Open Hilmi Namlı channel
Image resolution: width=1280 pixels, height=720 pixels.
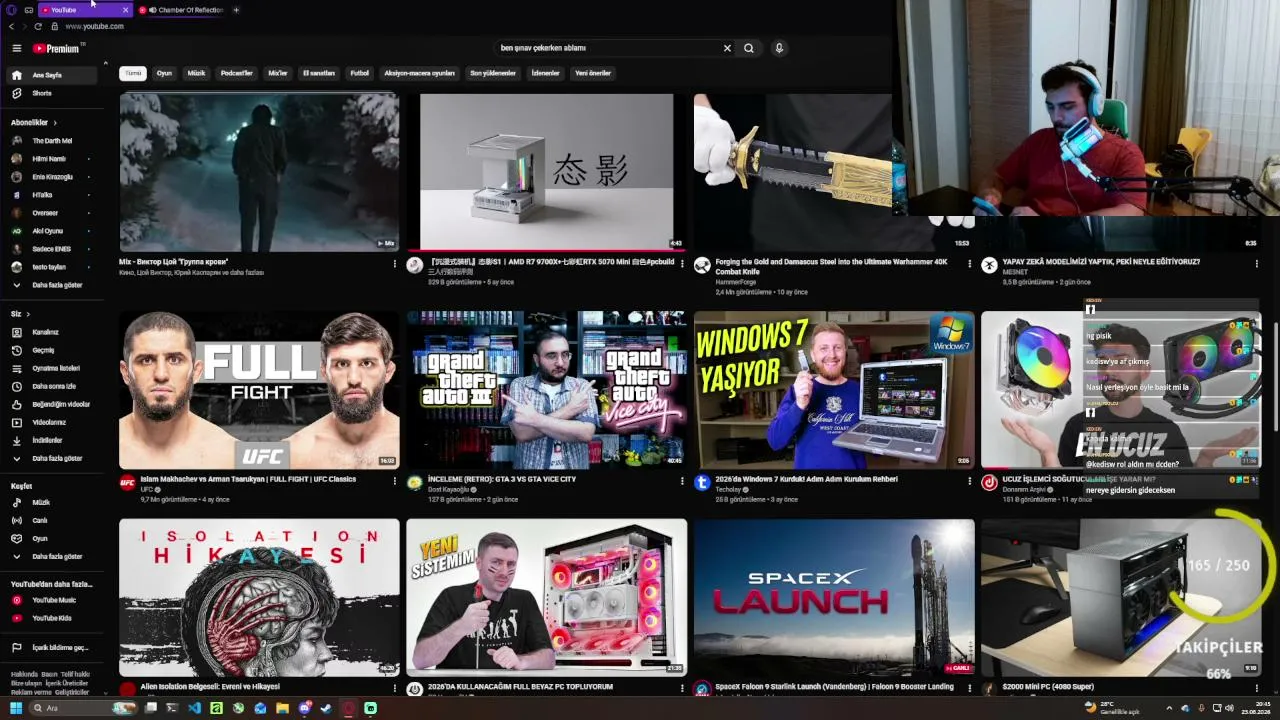(54, 159)
